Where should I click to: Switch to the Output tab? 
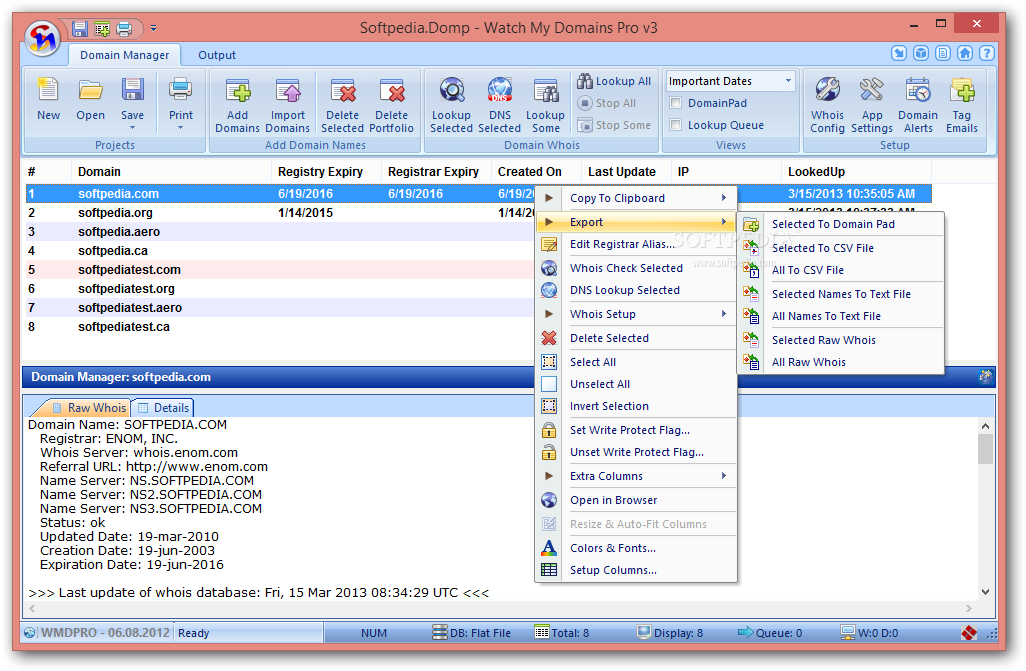coord(217,55)
